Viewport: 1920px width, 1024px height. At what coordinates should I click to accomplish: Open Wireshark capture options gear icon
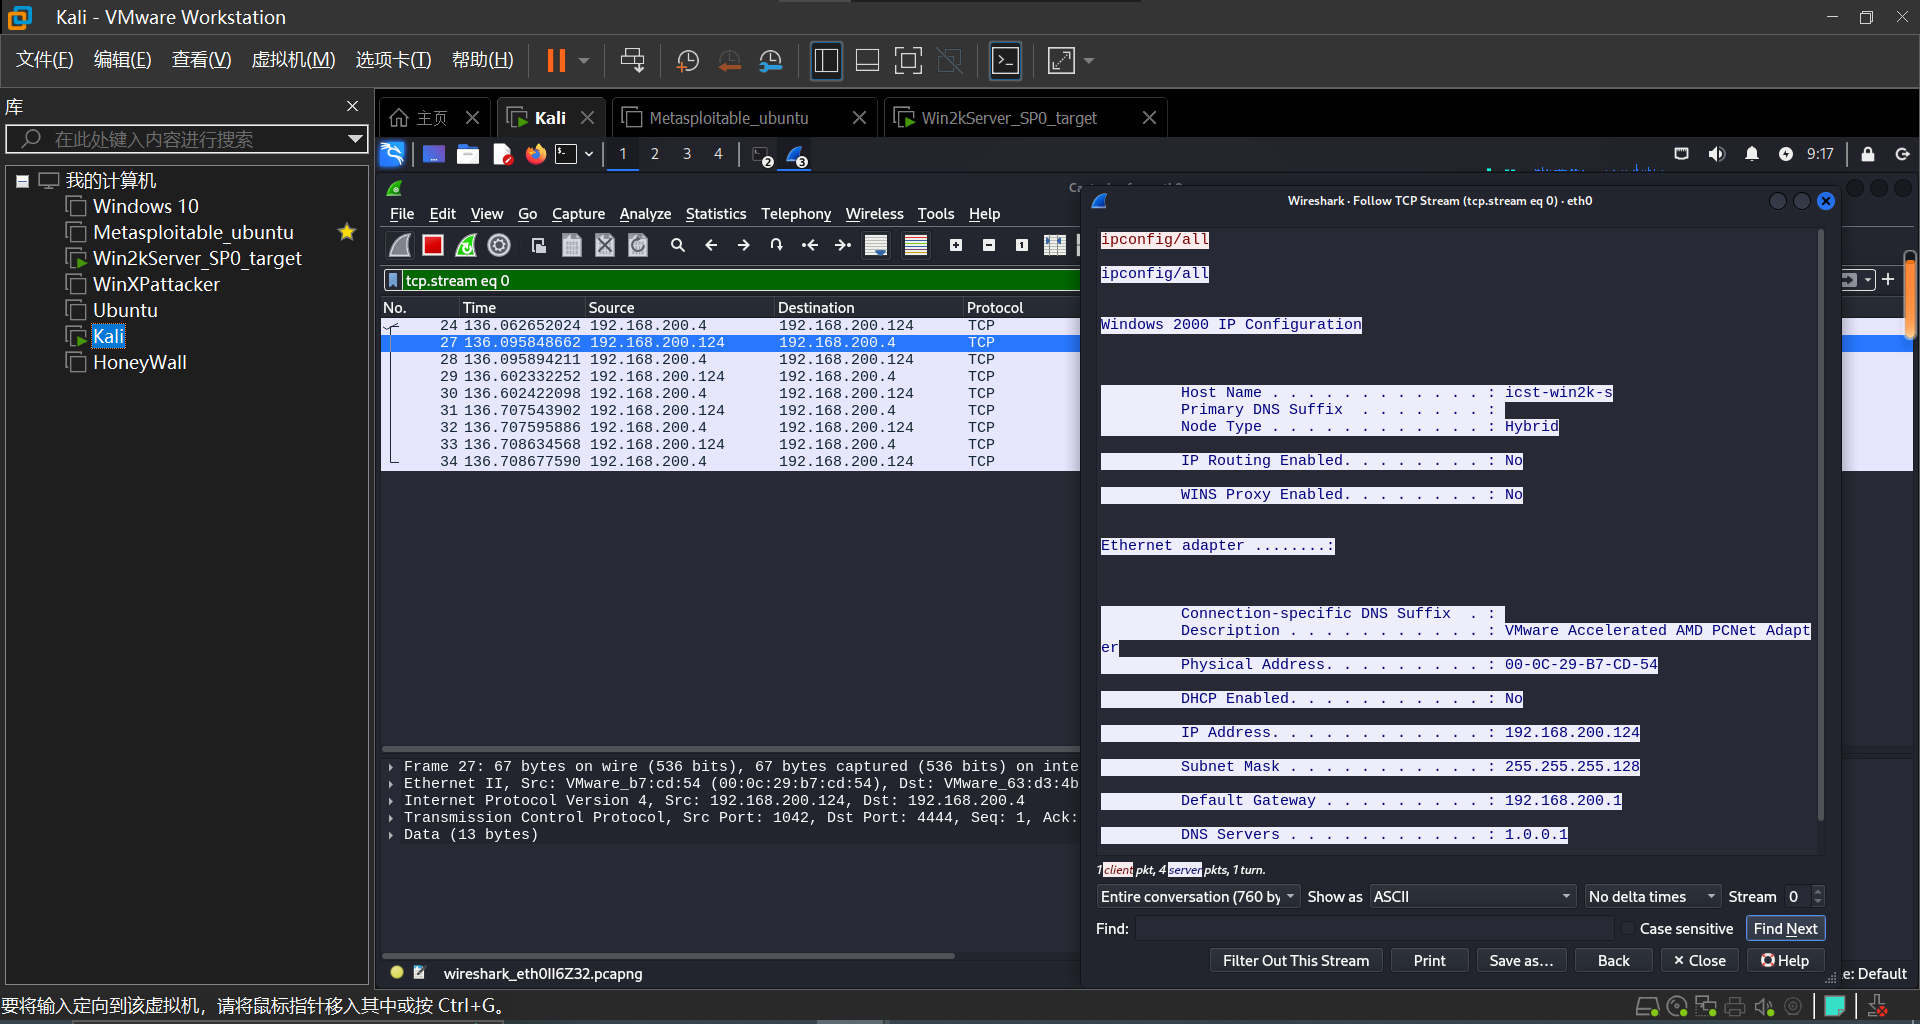point(499,245)
